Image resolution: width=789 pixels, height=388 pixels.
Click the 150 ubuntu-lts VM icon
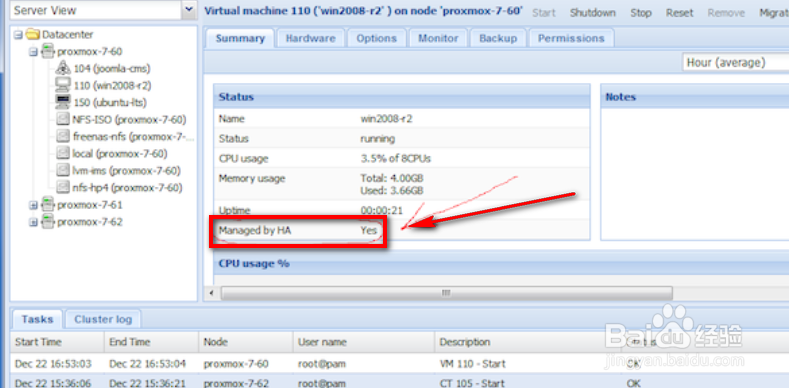tap(63, 102)
